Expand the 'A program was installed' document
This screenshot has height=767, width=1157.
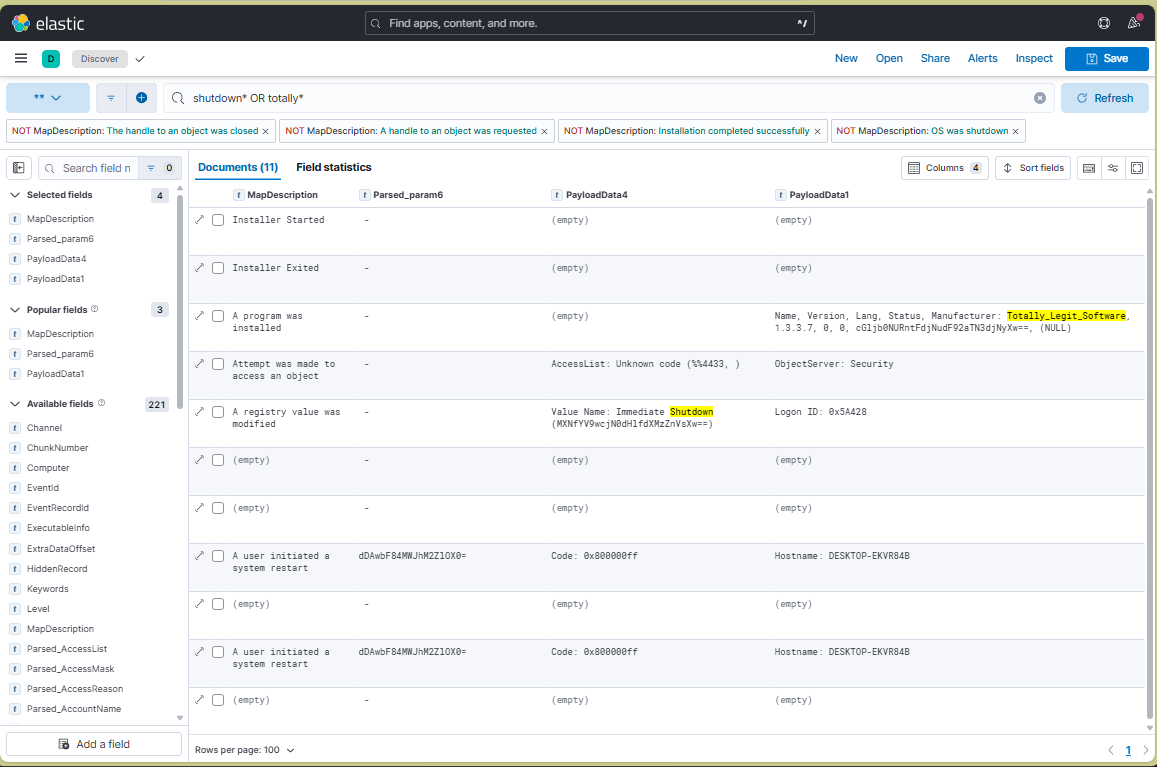click(x=199, y=316)
